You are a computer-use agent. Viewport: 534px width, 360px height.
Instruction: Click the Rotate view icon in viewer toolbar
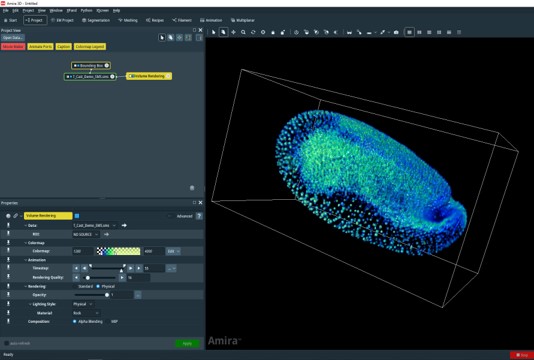click(x=253, y=32)
